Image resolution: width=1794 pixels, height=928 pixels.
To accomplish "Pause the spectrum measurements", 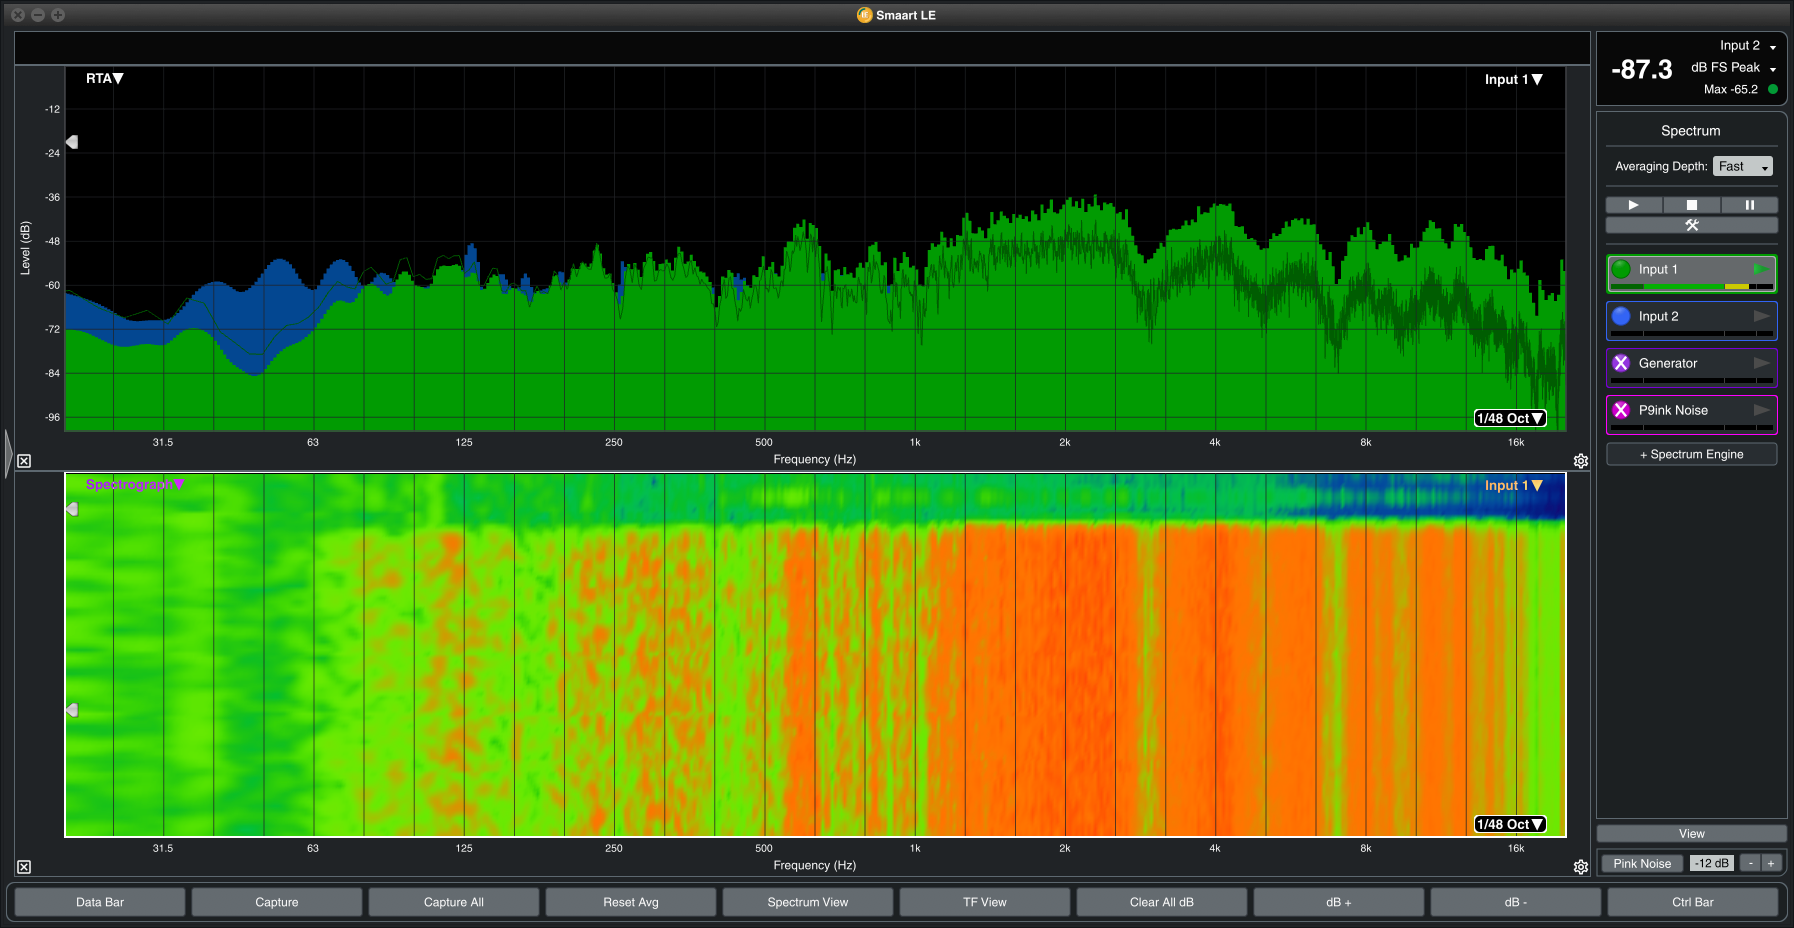I will click(x=1750, y=205).
